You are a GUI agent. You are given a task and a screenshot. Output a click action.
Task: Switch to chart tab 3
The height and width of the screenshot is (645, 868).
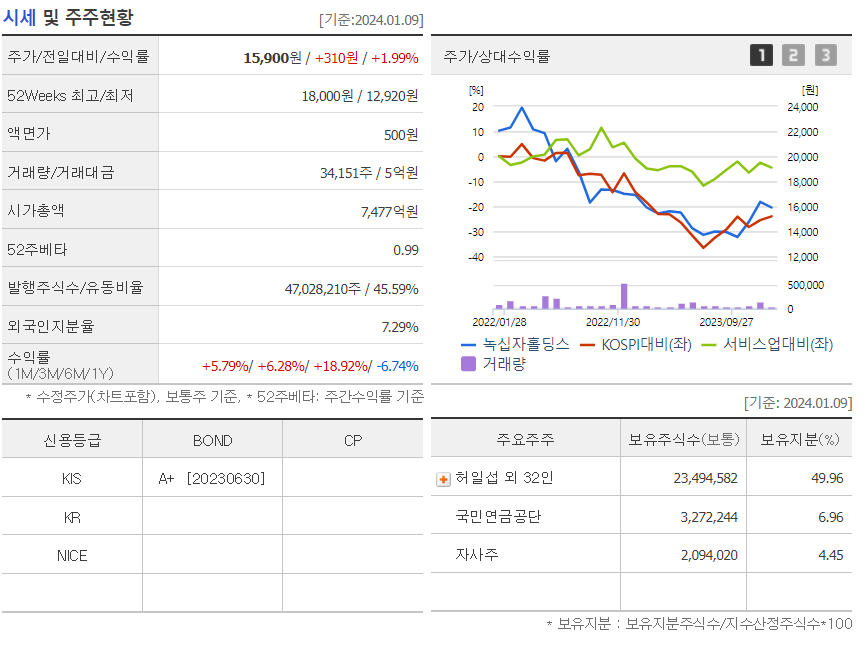point(825,55)
